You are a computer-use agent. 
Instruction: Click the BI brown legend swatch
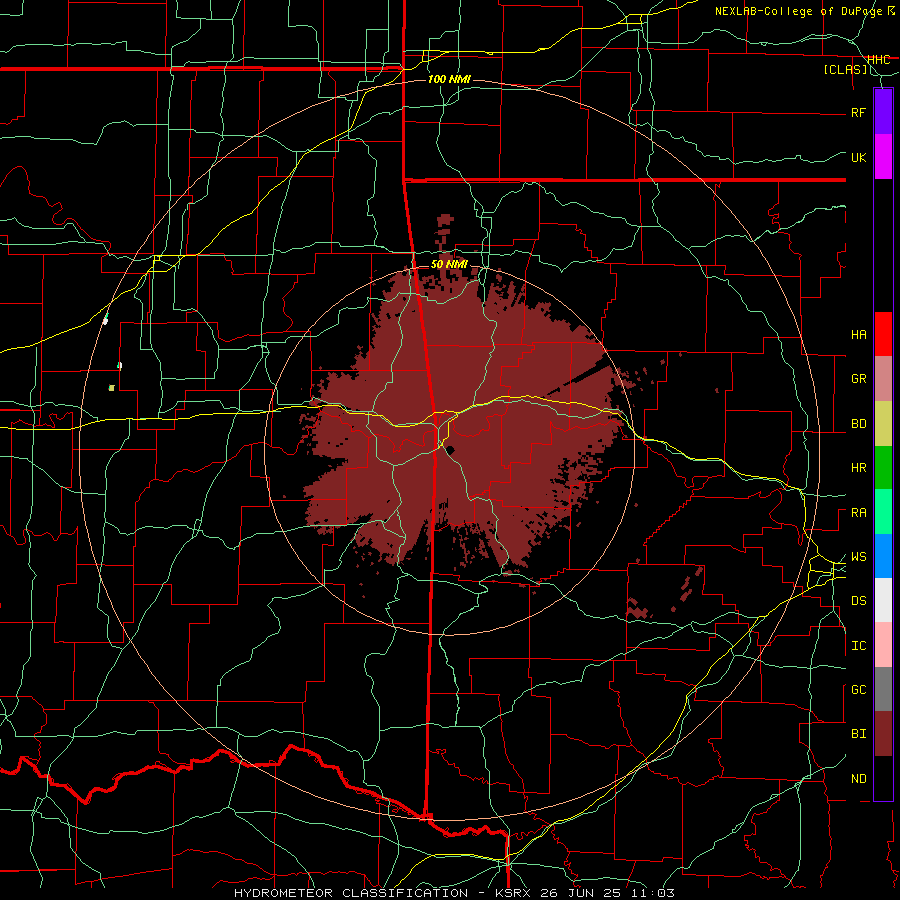pos(883,734)
